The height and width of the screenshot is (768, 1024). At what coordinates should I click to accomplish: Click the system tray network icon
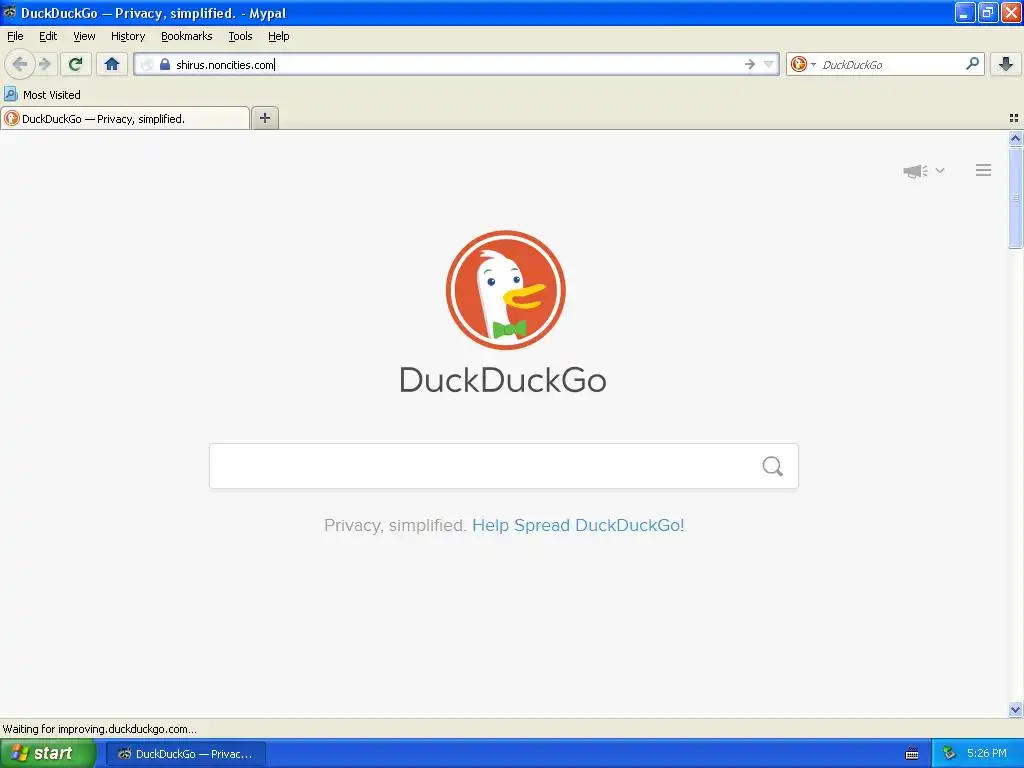pos(949,754)
